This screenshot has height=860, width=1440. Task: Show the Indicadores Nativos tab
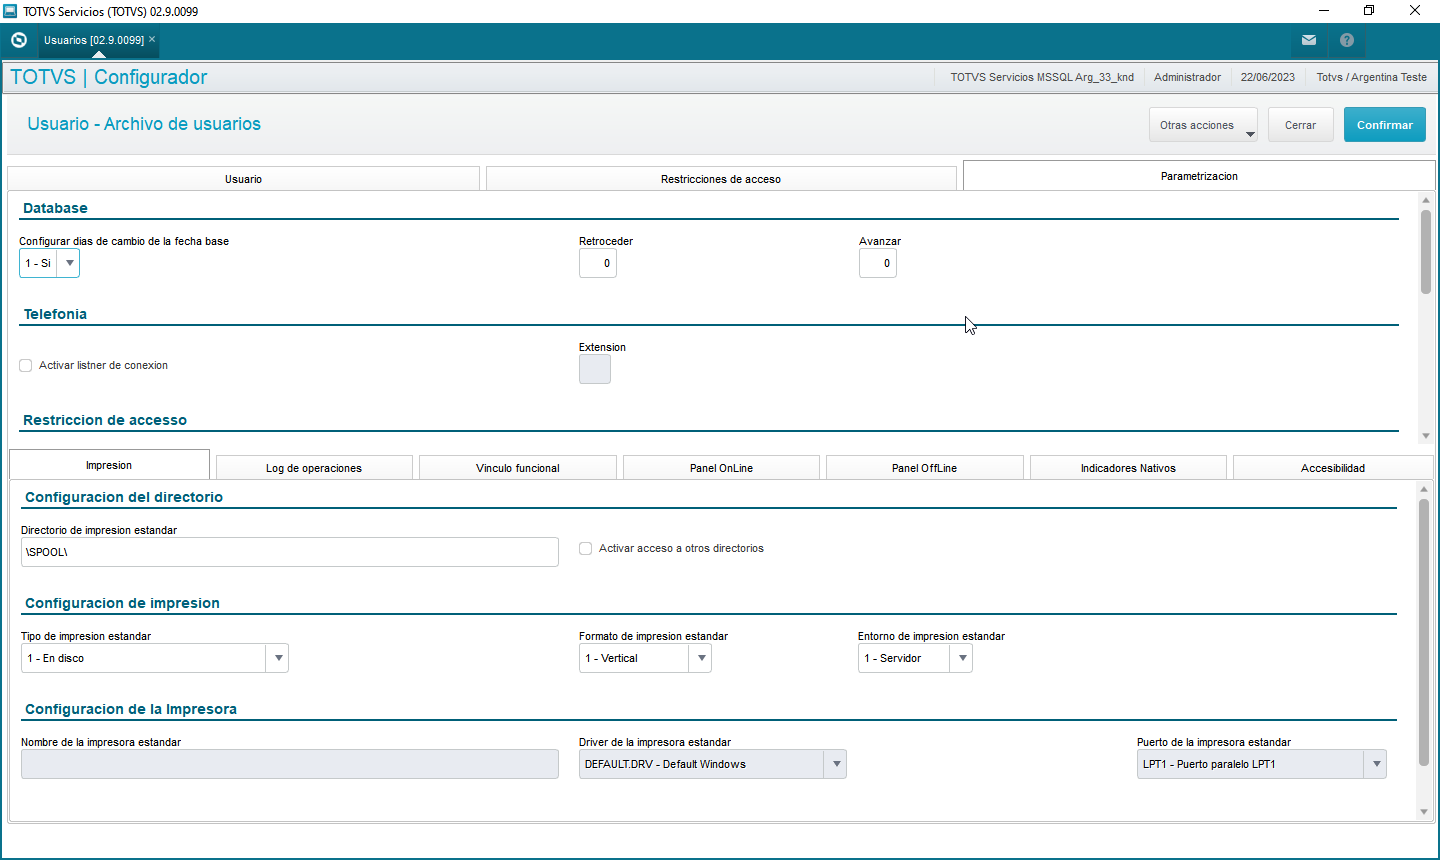(1128, 468)
